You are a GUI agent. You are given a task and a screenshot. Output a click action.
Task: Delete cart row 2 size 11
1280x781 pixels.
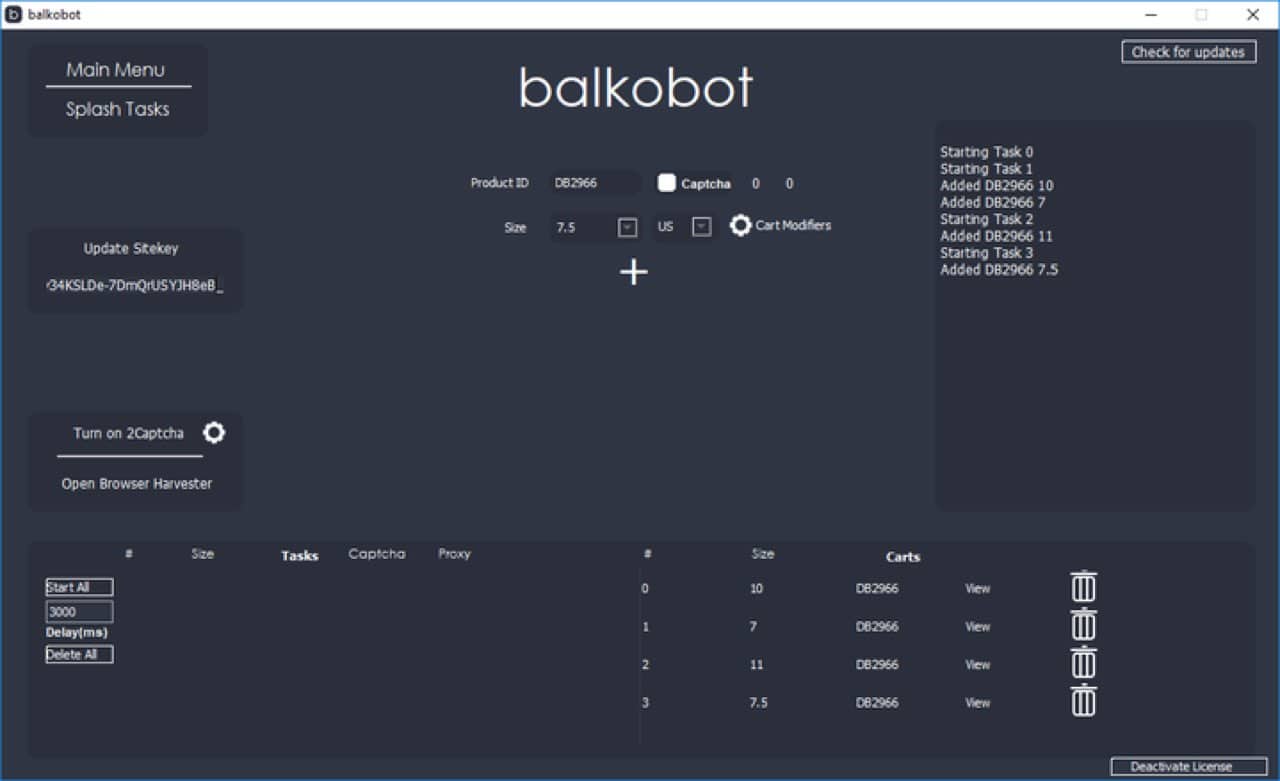tap(1083, 663)
